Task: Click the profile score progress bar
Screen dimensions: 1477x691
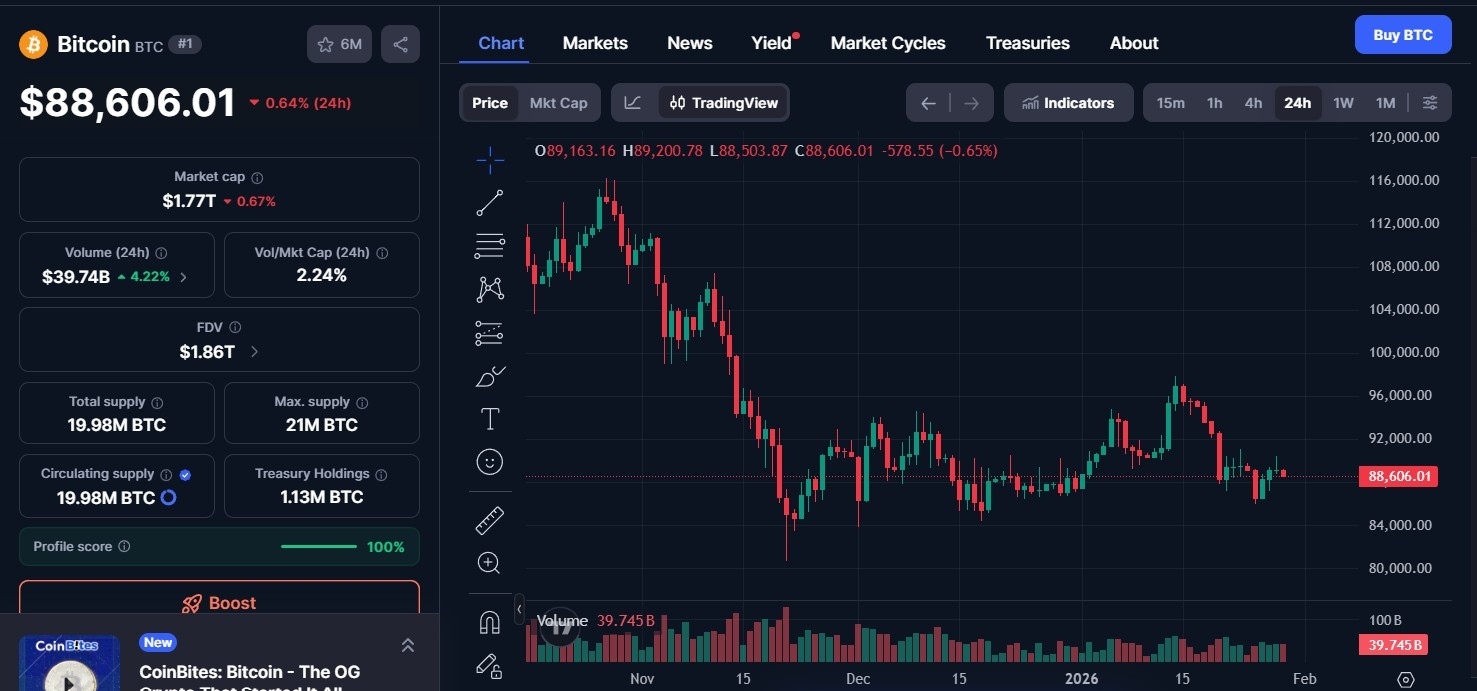Action: (x=318, y=547)
